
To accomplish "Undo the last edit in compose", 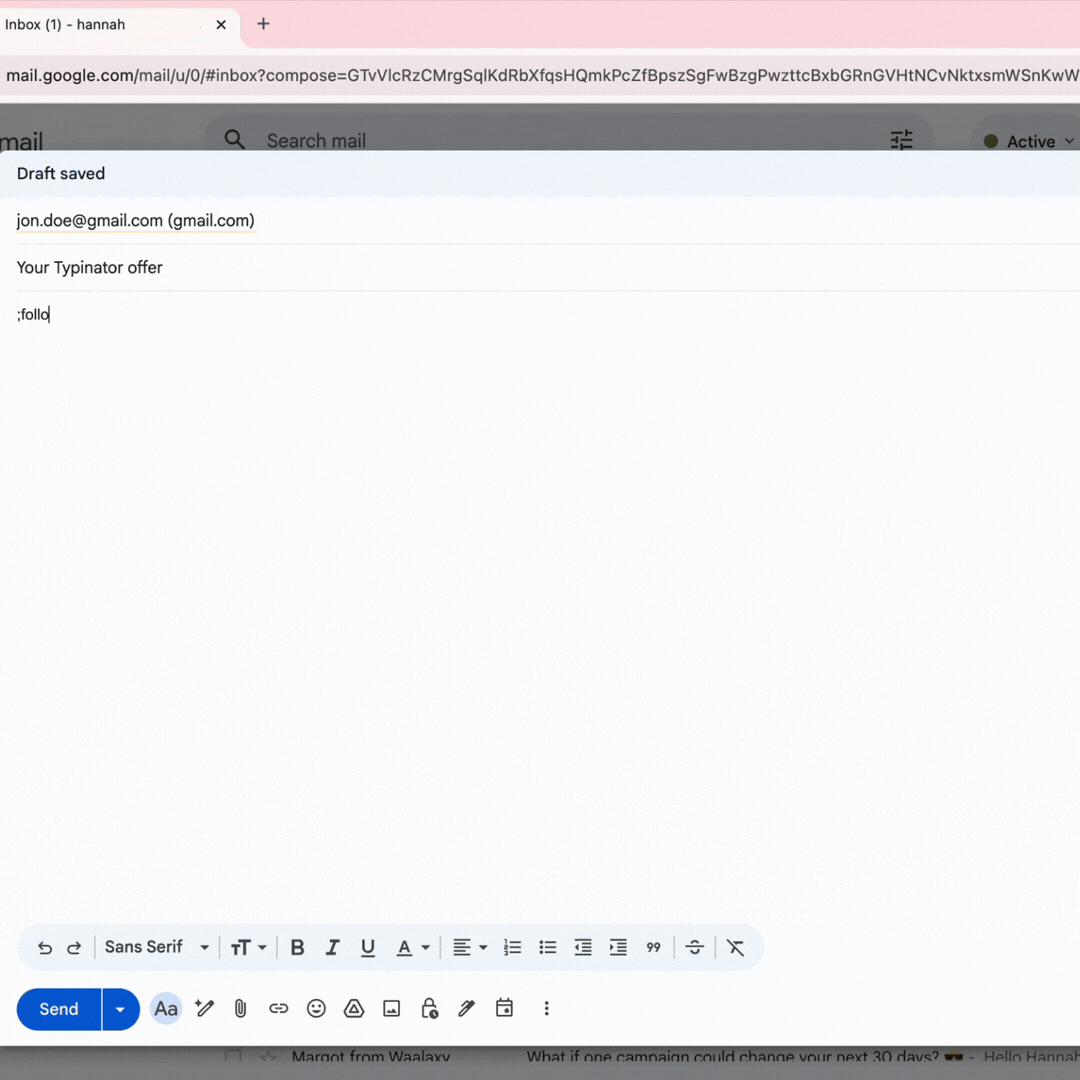I will click(45, 948).
